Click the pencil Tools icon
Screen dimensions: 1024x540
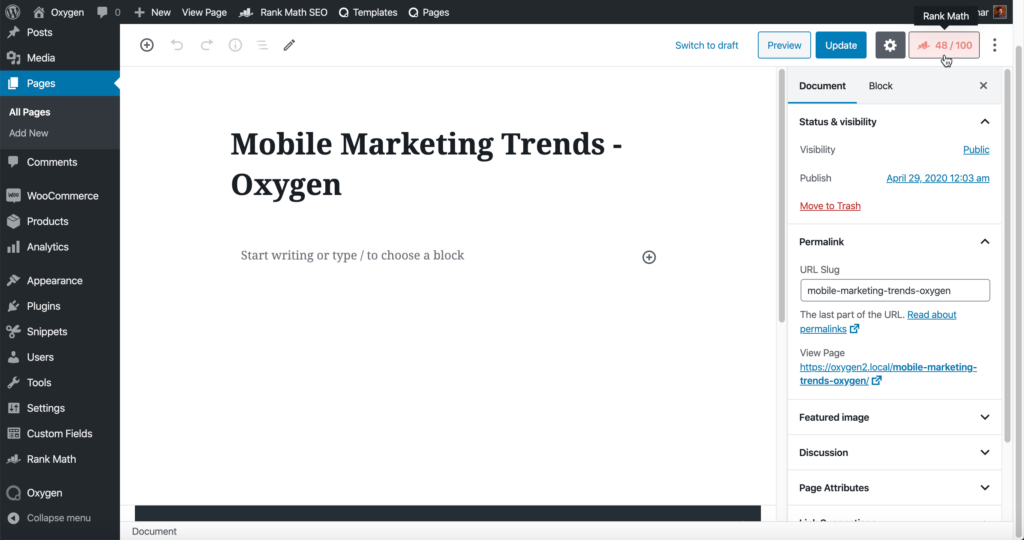pos(289,45)
